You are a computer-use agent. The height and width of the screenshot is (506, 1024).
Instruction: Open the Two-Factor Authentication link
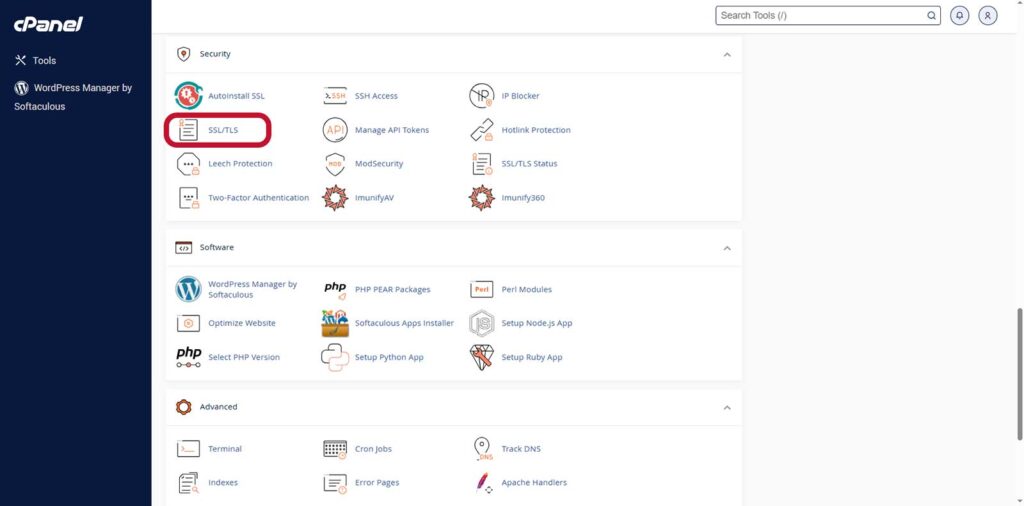pyautogui.click(x=259, y=198)
